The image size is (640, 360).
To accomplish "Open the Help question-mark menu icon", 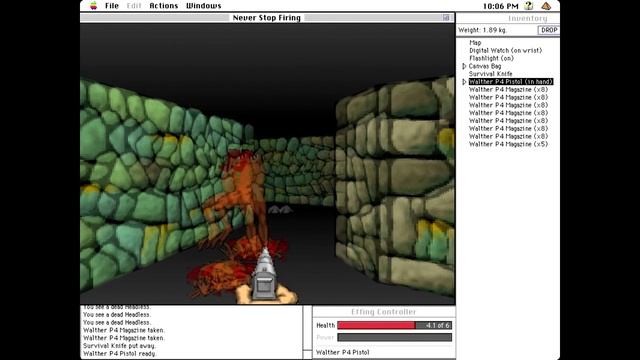I will [529, 6].
